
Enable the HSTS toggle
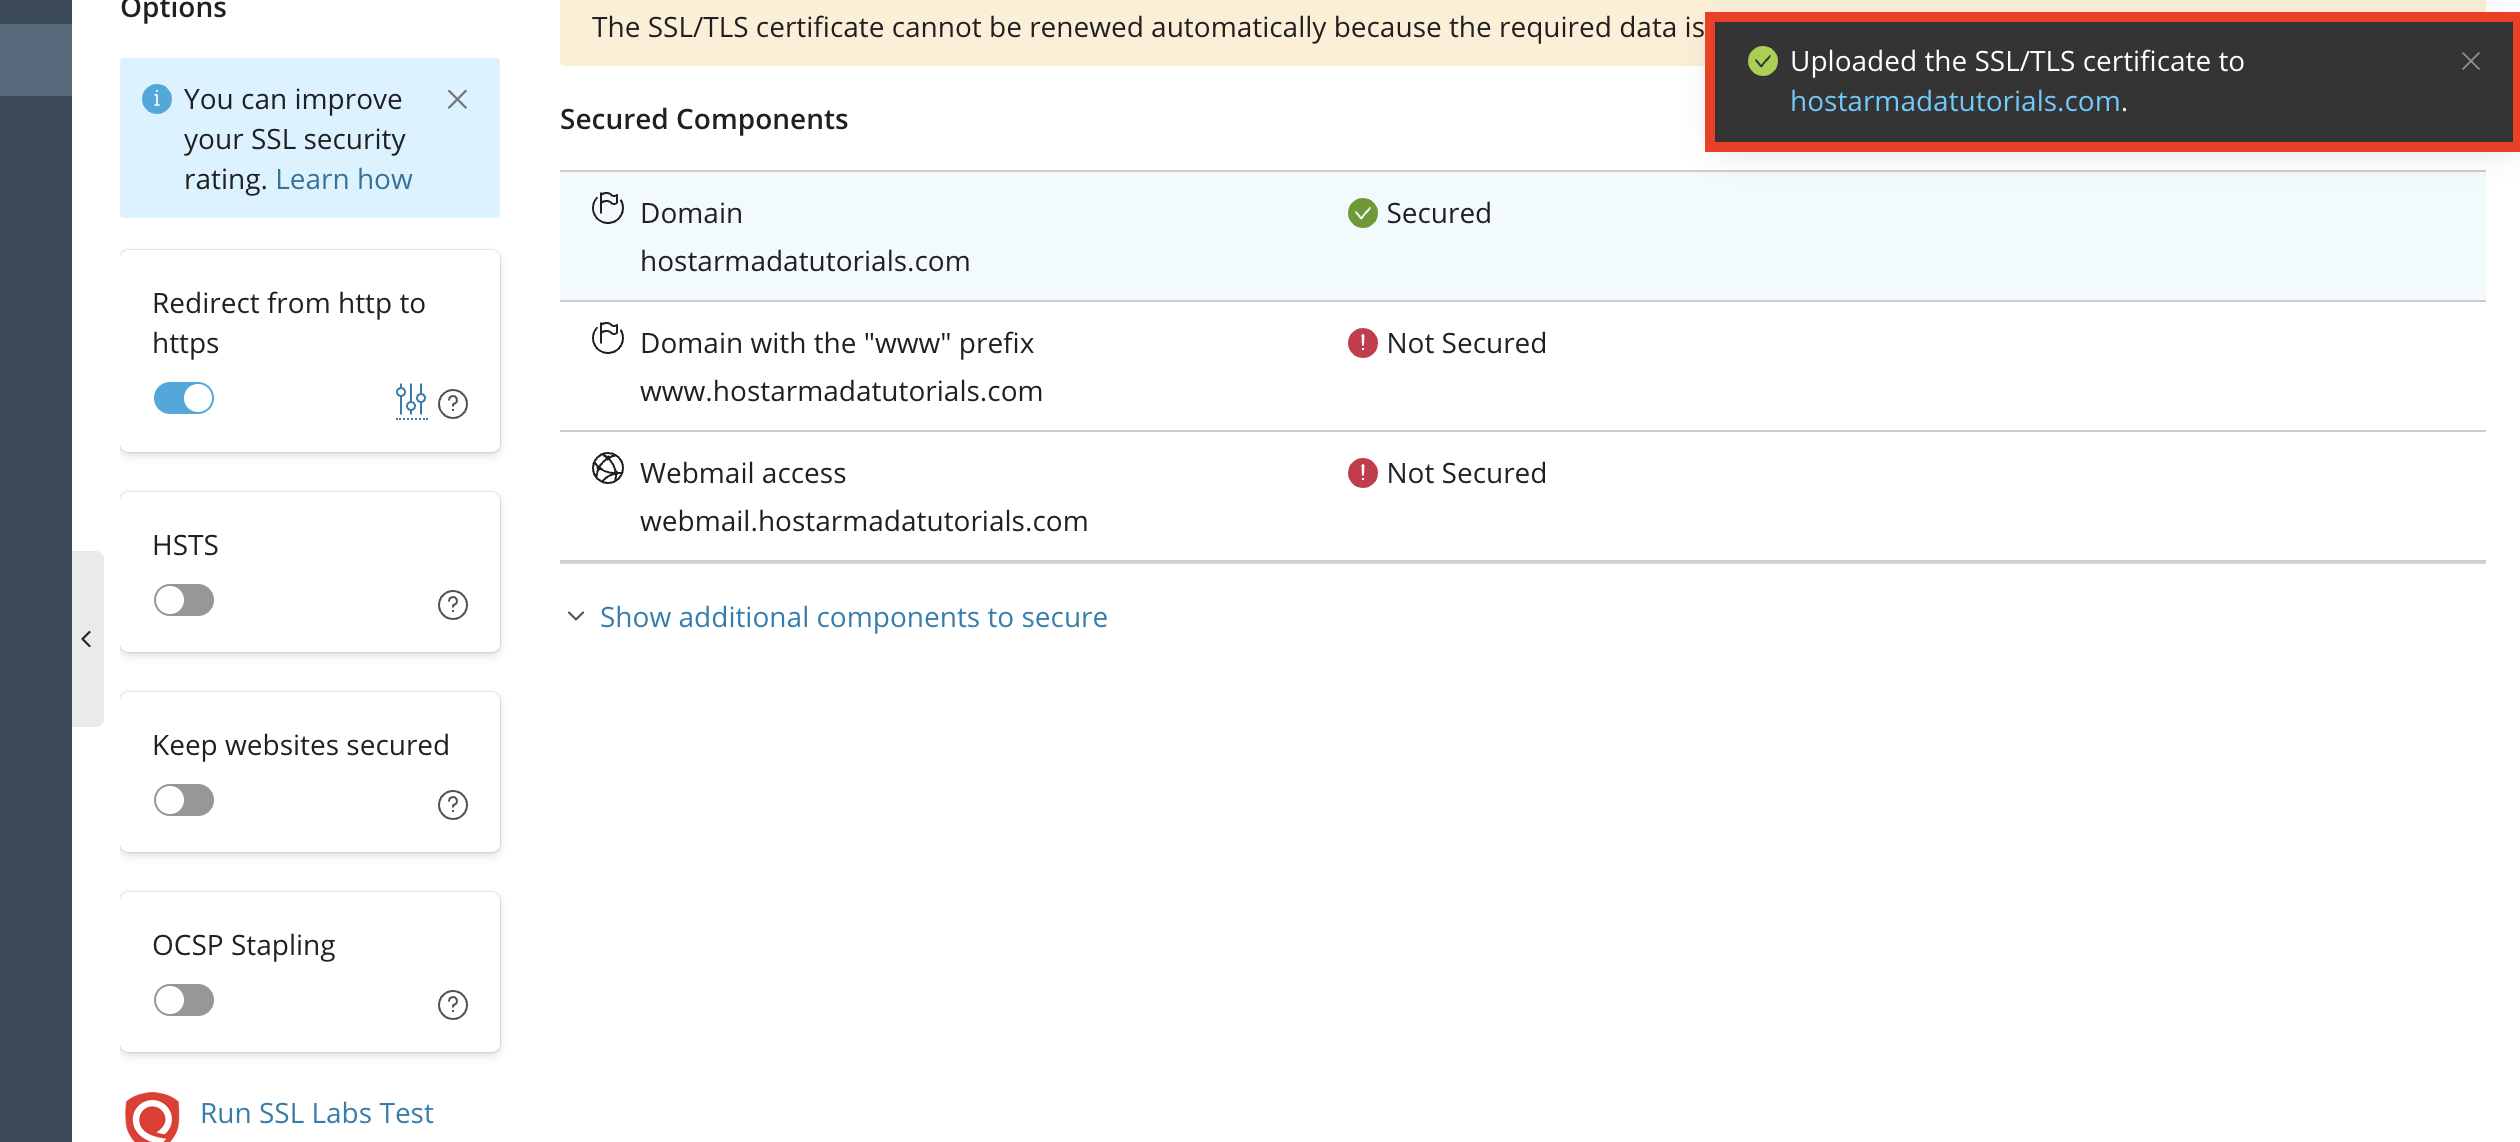tap(184, 599)
